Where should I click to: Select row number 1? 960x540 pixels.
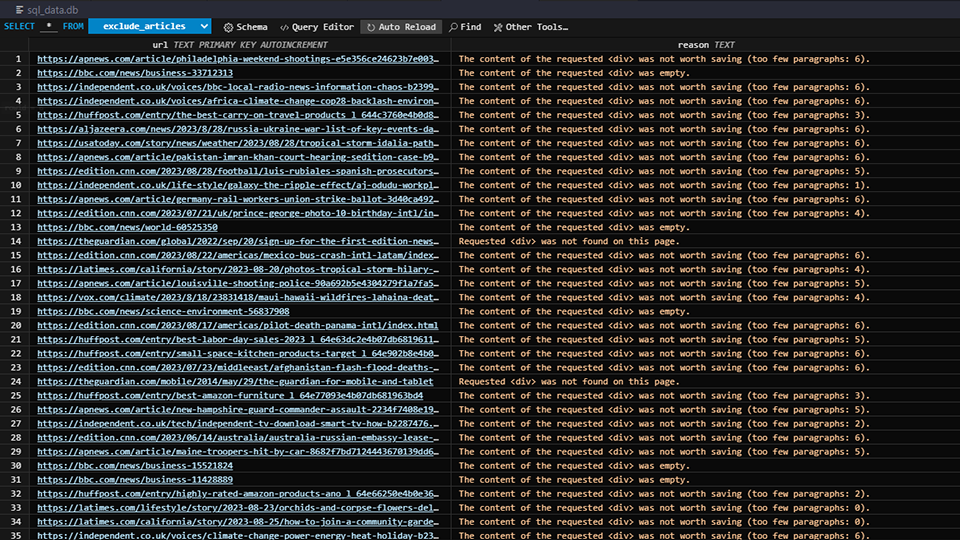pyautogui.click(x=18, y=59)
